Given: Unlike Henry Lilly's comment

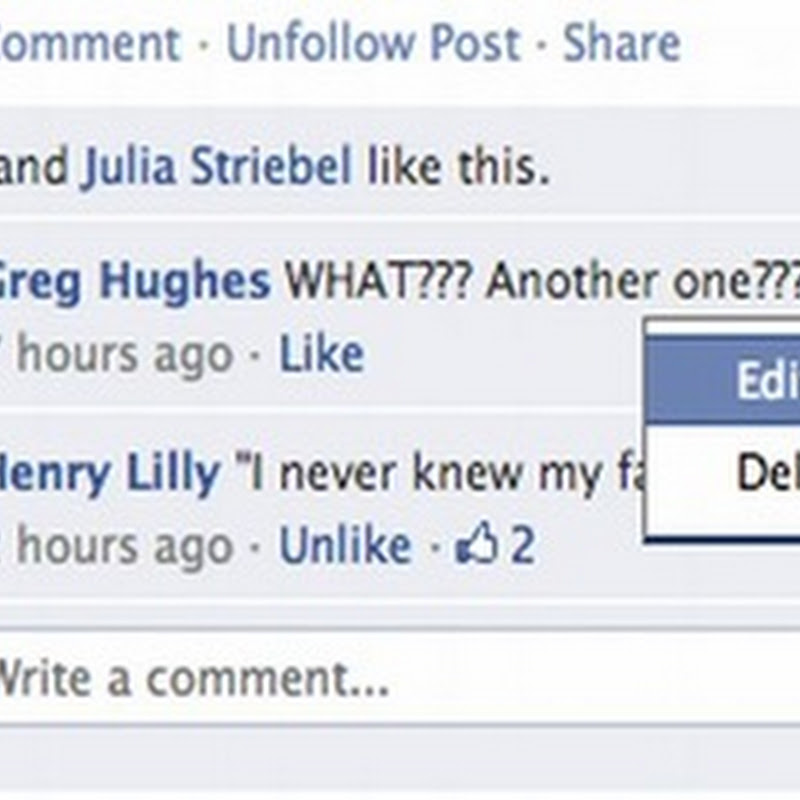Looking at the screenshot, I should [x=345, y=544].
